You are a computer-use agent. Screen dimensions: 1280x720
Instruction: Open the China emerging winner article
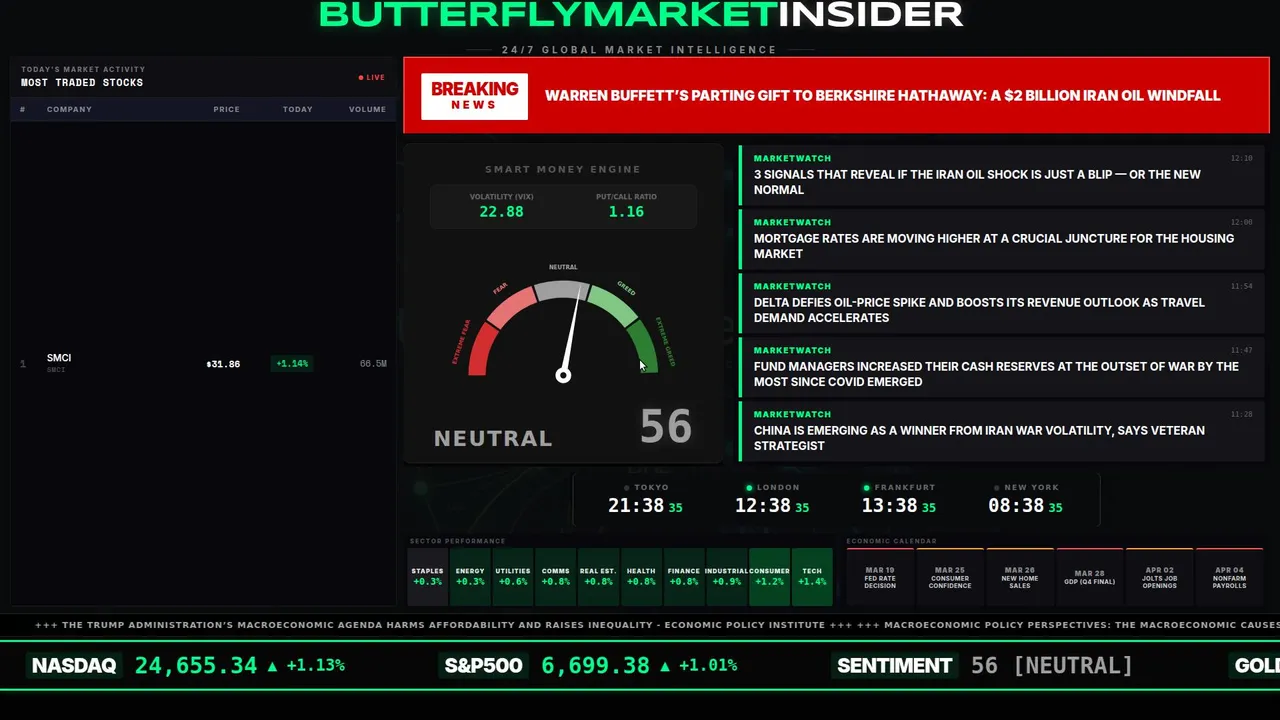coord(1002,431)
